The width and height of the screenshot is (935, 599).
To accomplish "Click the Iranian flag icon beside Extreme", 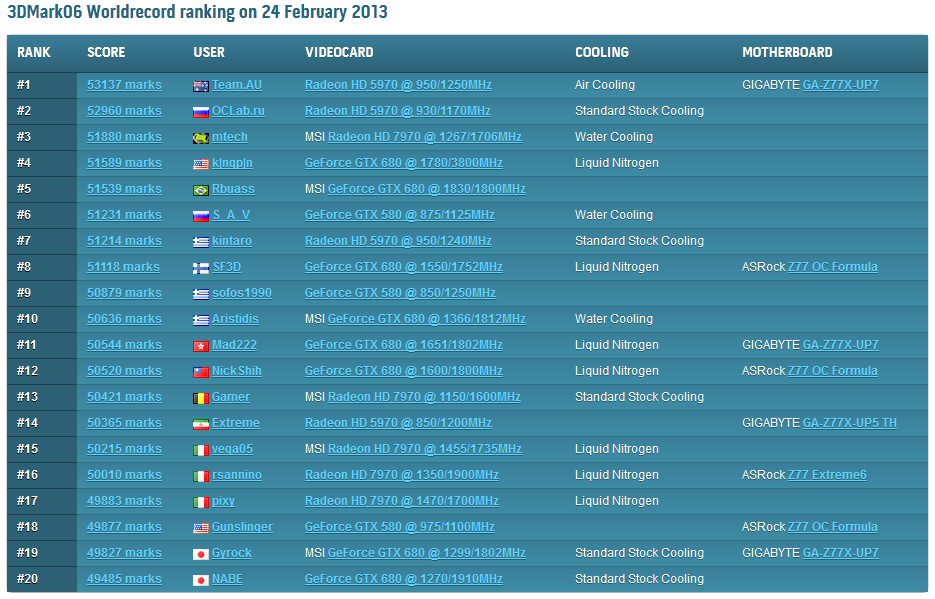I will click(x=200, y=424).
